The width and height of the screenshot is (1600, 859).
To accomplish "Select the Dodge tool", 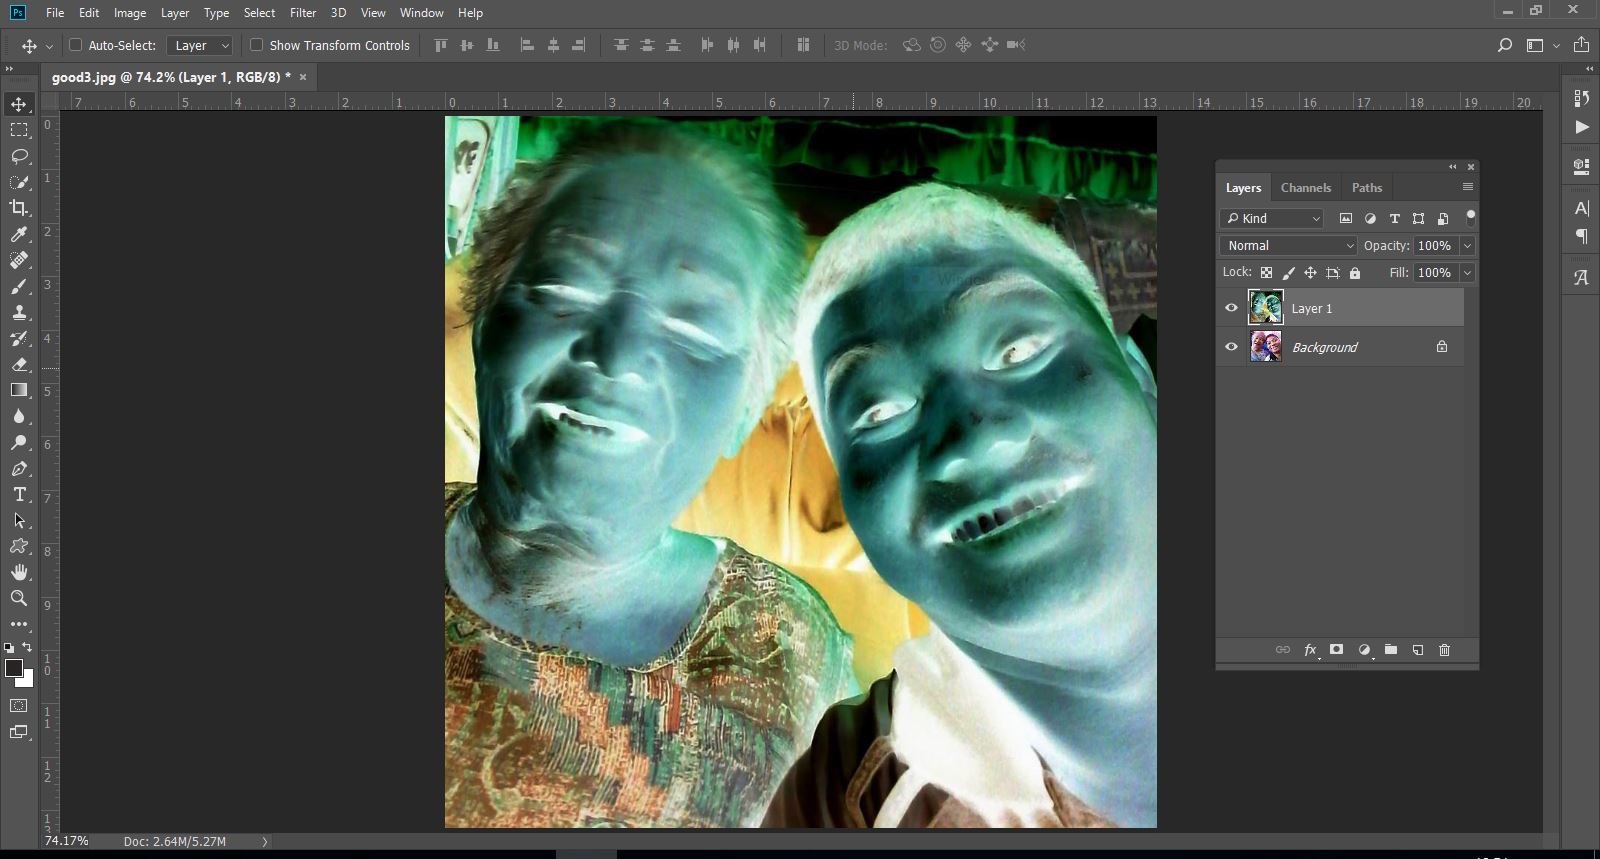I will [19, 442].
